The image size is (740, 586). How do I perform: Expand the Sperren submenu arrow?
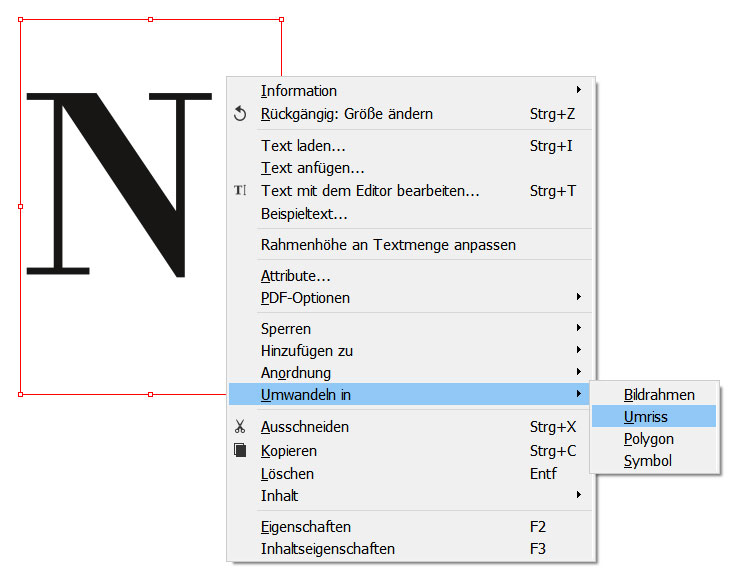579,329
